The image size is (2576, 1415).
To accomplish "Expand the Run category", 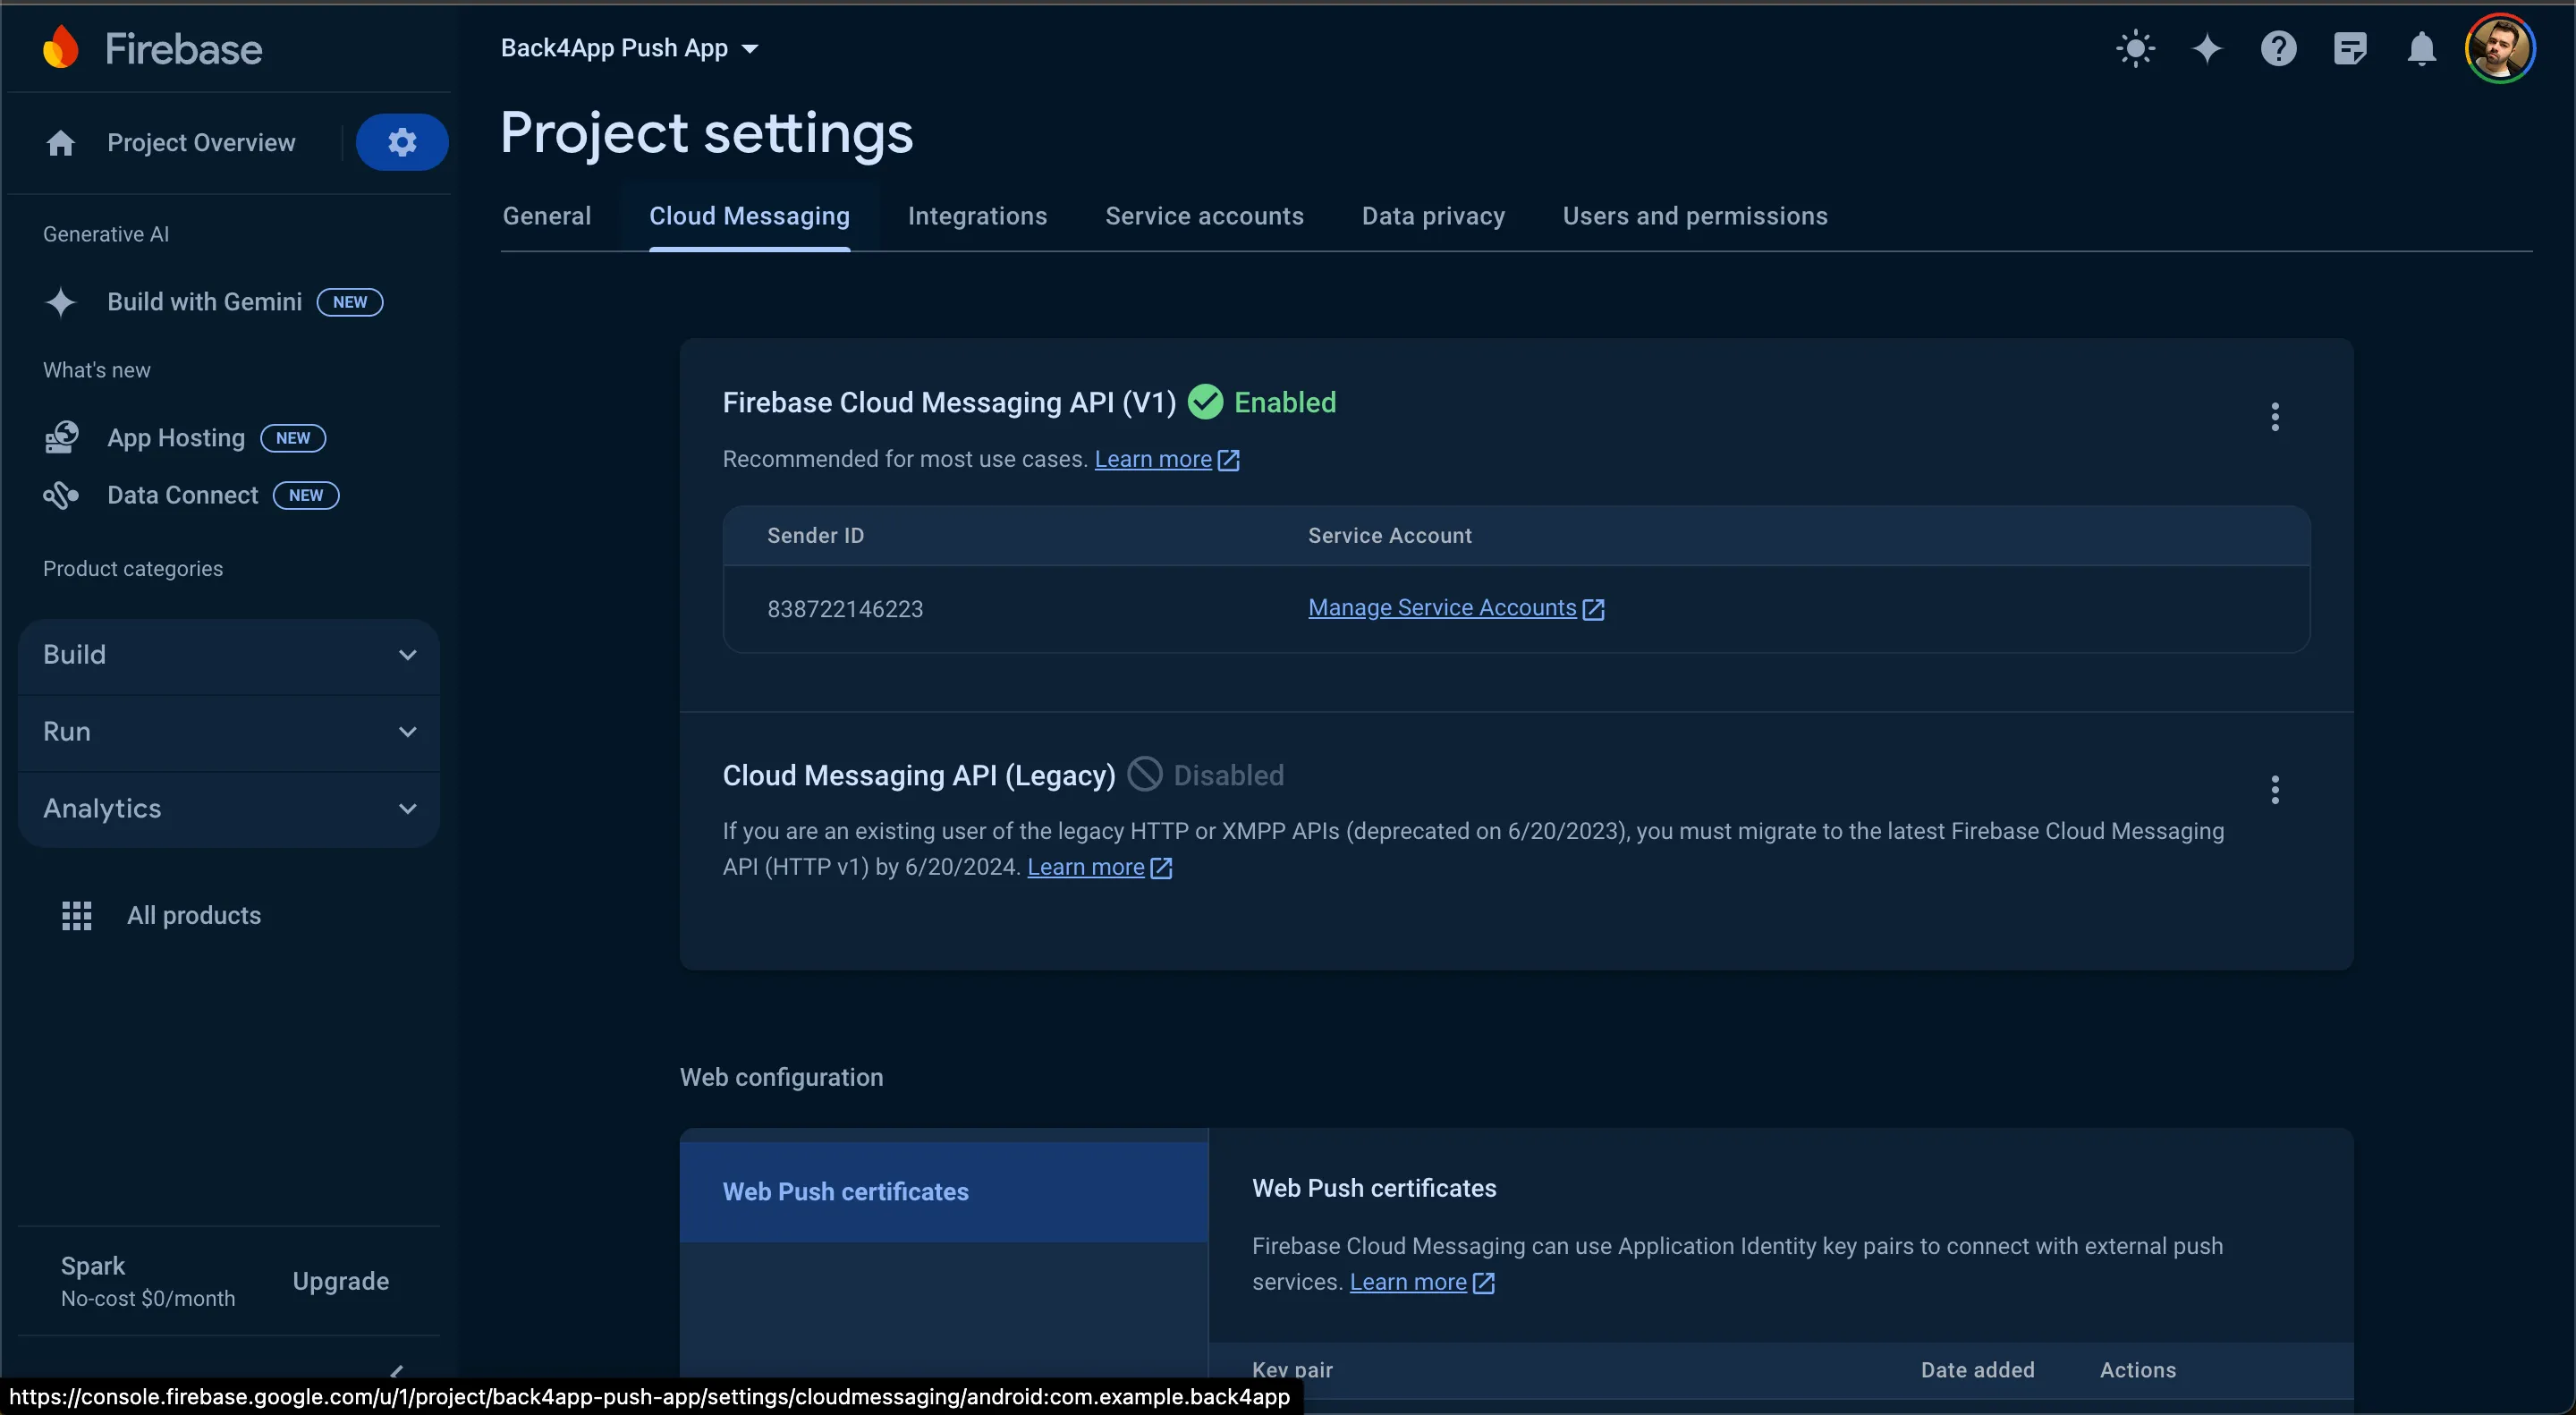I will (229, 732).
